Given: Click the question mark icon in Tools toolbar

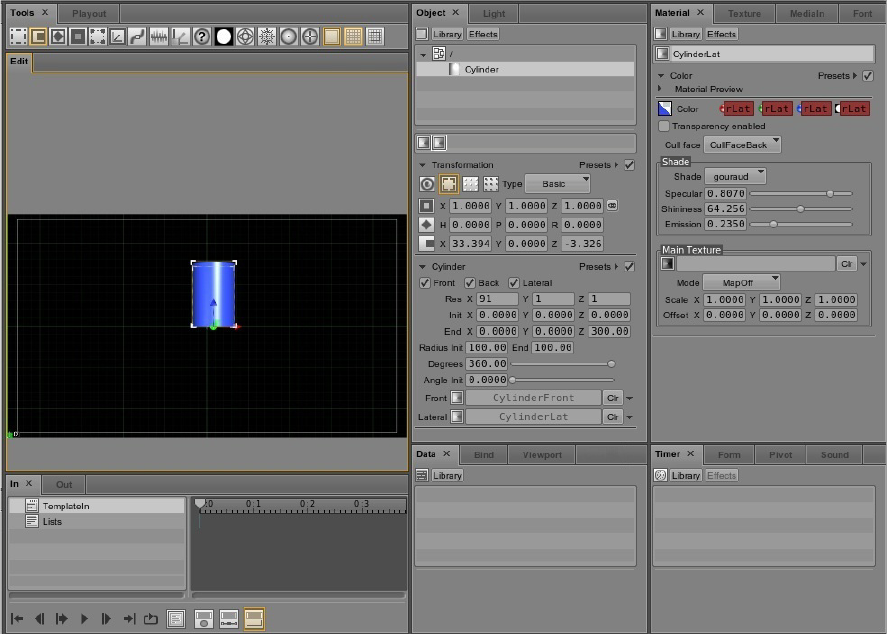Looking at the screenshot, I should [x=202, y=37].
